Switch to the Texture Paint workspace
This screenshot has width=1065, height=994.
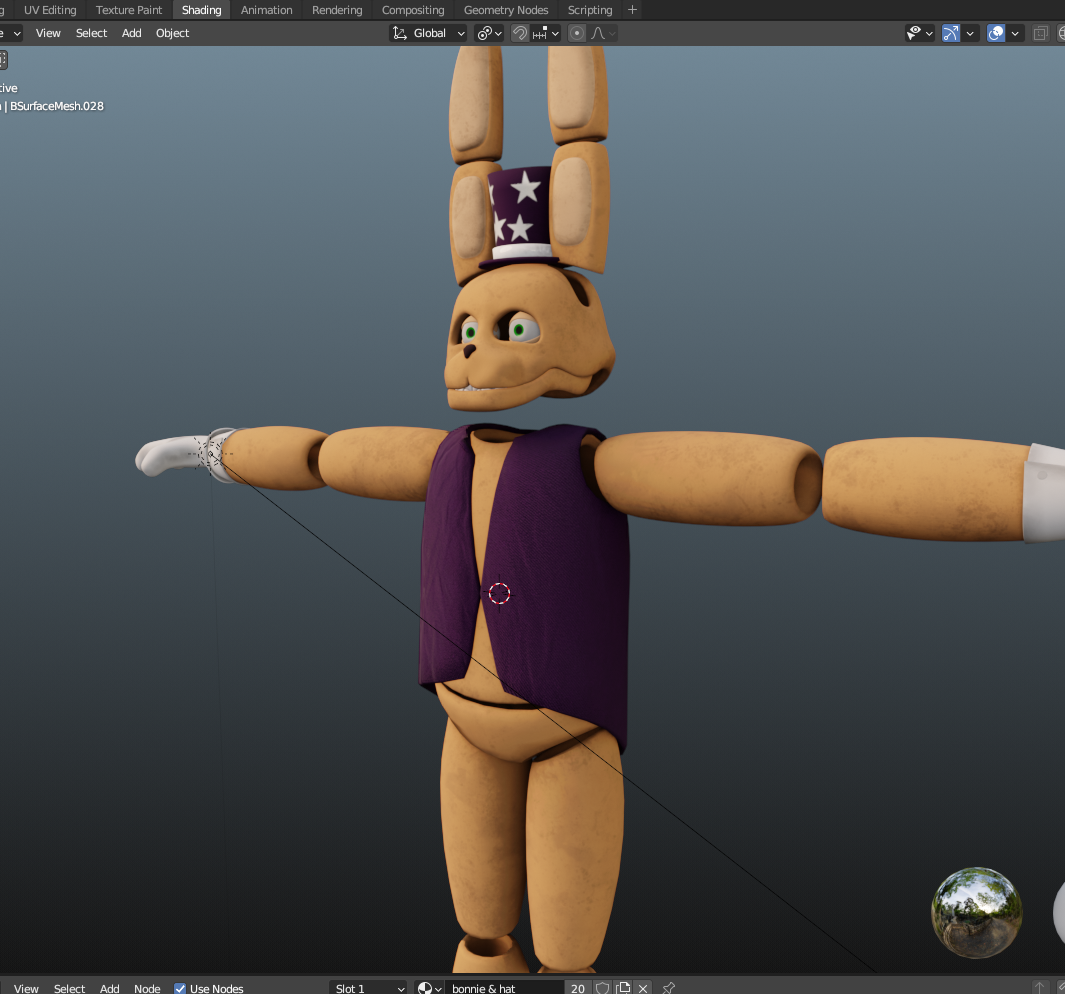(x=129, y=10)
